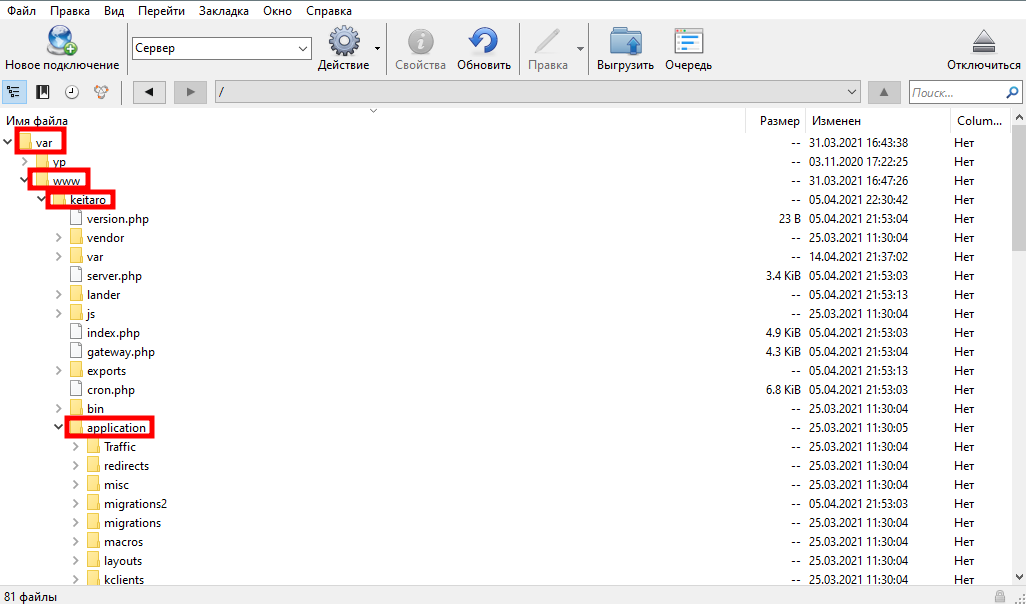This screenshot has height=604, width=1026.
Task: Click the Обновить refresh icon
Action: coord(484,42)
